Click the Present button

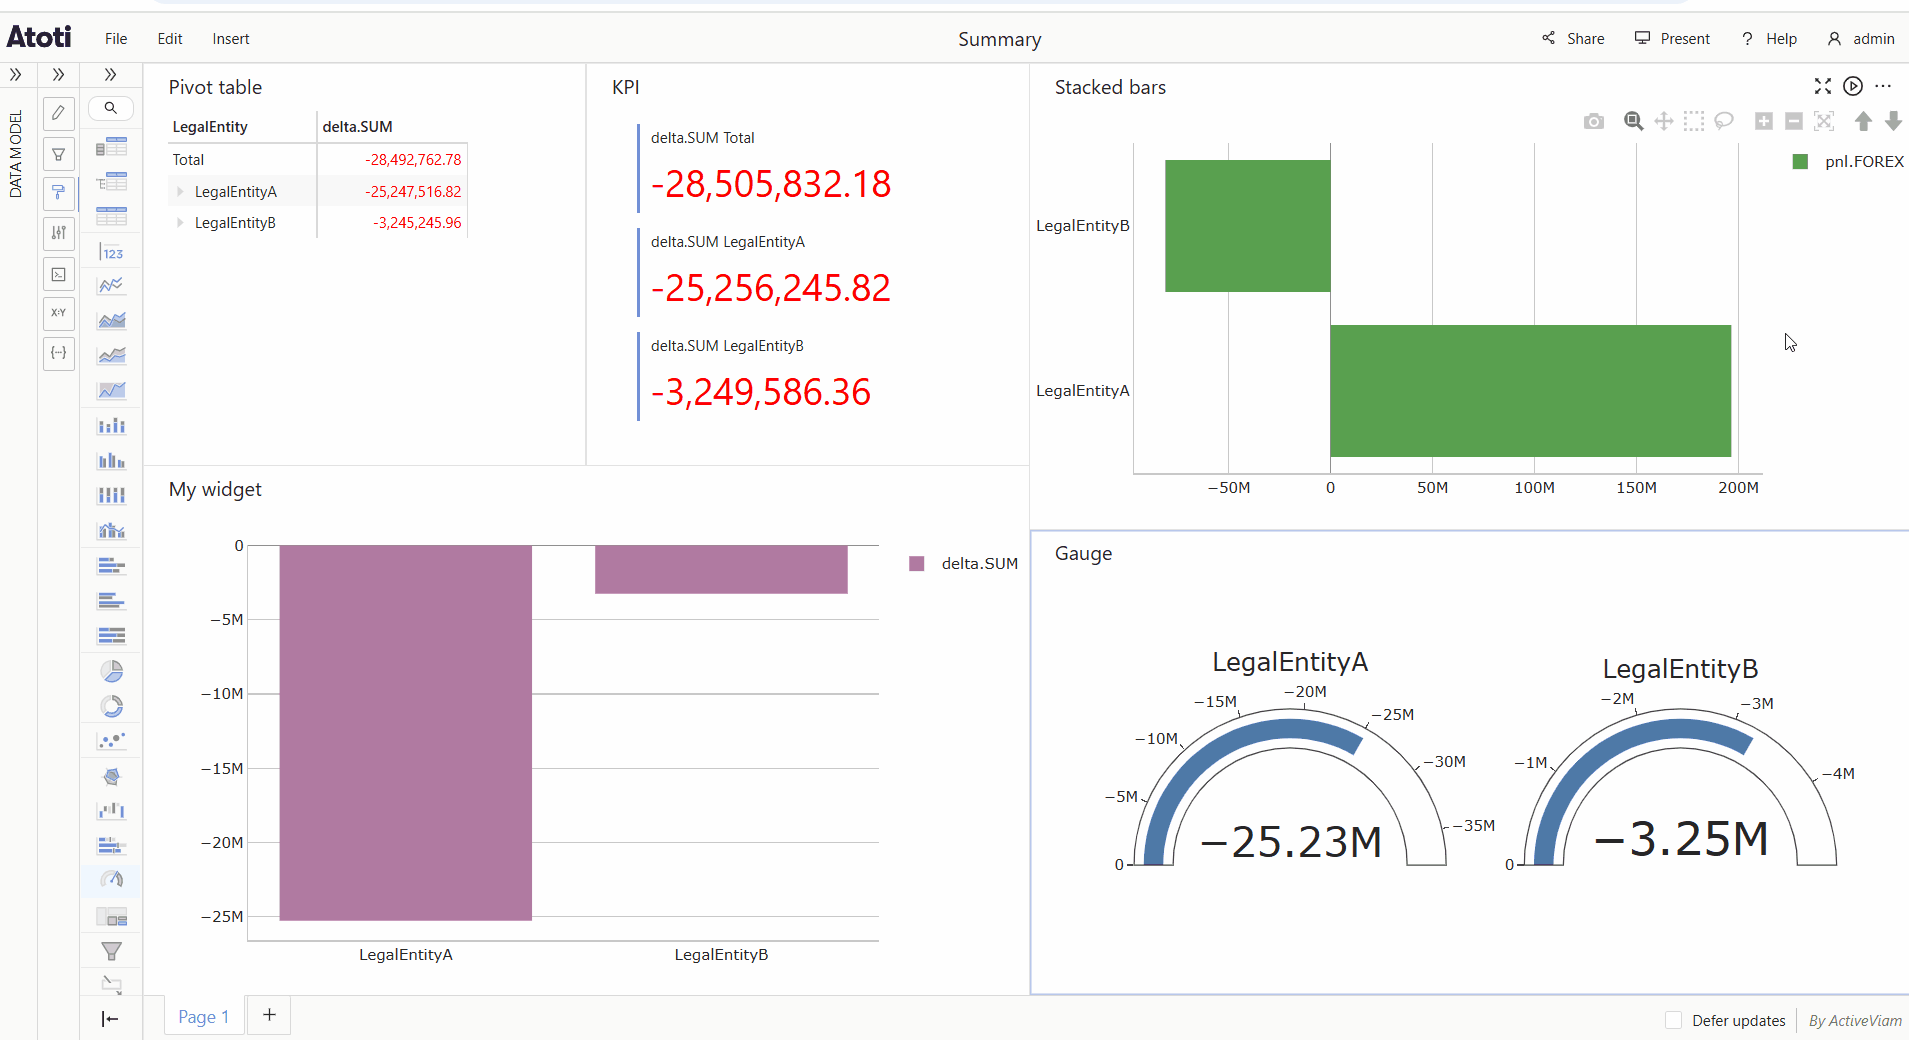tap(1672, 39)
